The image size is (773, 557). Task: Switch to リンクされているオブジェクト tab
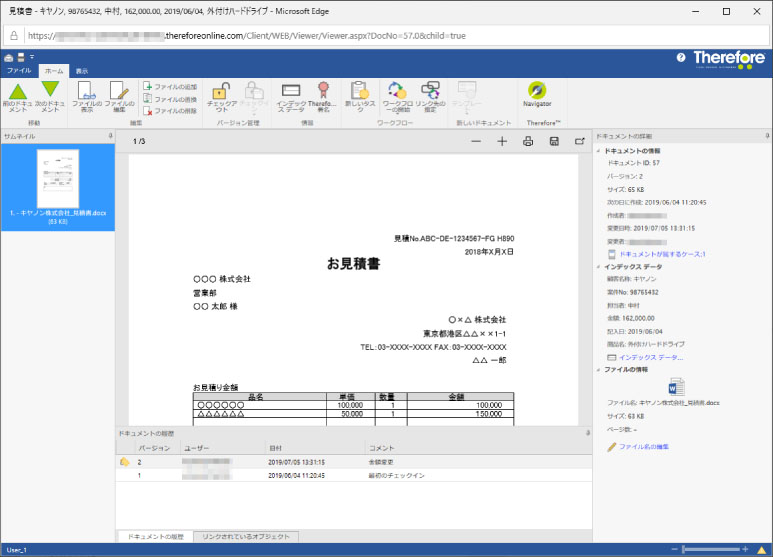tap(246, 537)
